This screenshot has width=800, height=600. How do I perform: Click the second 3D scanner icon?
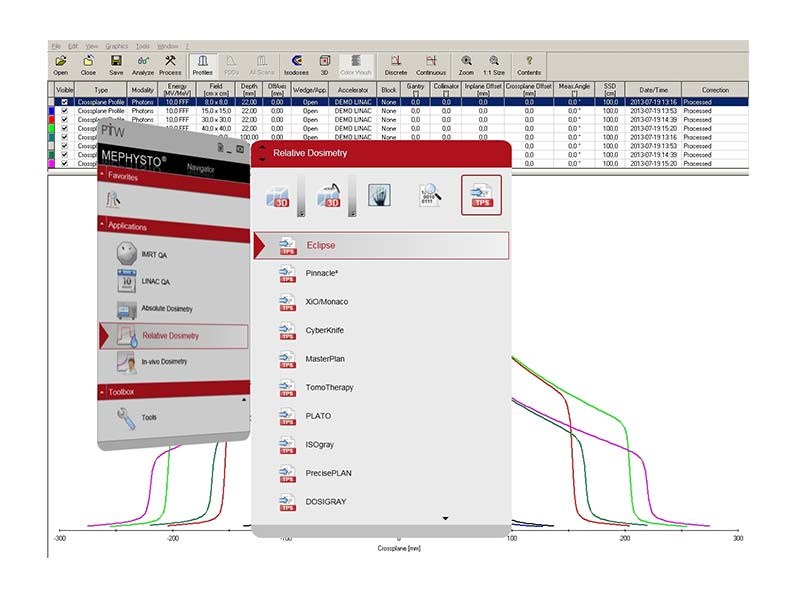pos(329,195)
